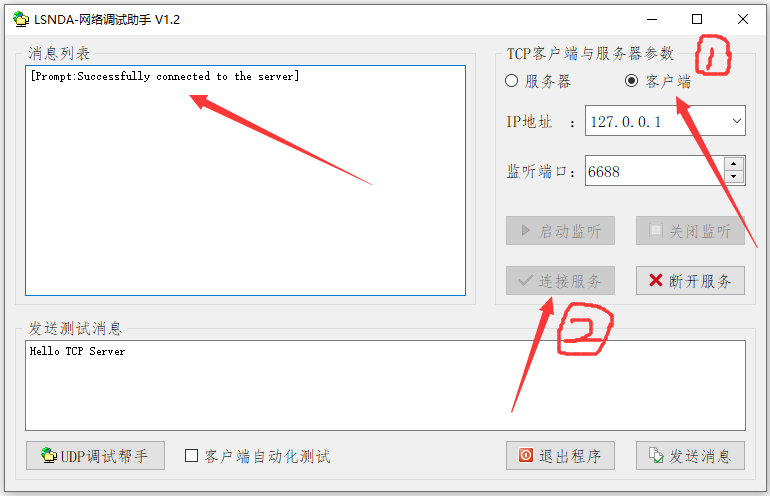The width and height of the screenshot is (770, 496).
Task: Click the 6688 port number field
Action: tap(655, 171)
